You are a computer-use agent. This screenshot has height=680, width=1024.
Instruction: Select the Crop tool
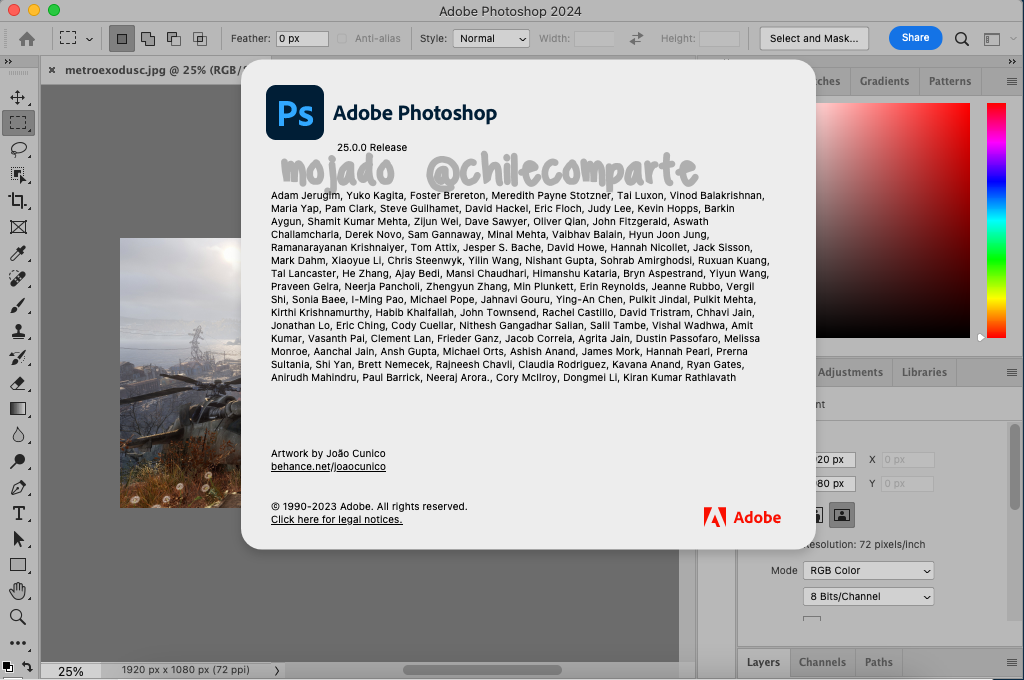click(x=18, y=201)
